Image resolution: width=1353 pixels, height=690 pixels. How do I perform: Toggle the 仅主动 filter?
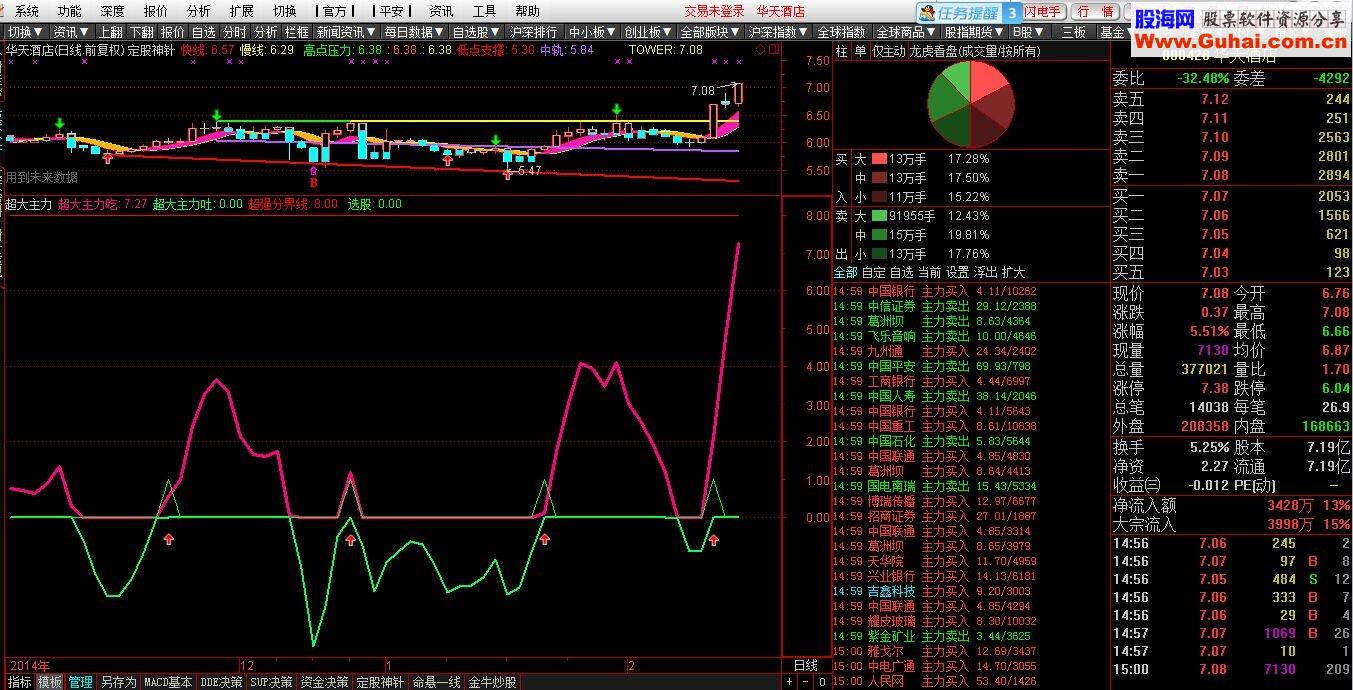point(889,51)
